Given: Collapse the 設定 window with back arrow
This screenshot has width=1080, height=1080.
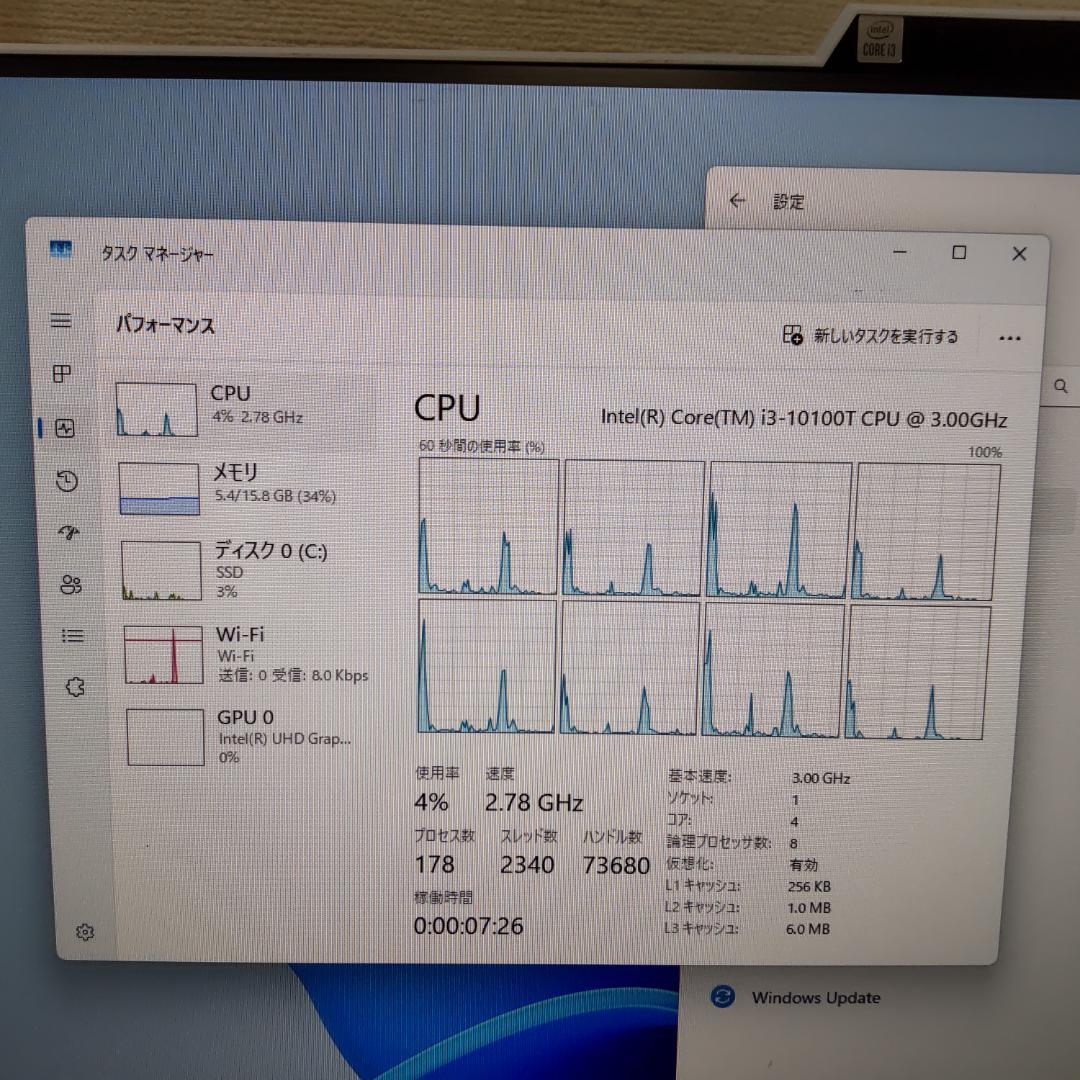Looking at the screenshot, I should pyautogui.click(x=737, y=201).
